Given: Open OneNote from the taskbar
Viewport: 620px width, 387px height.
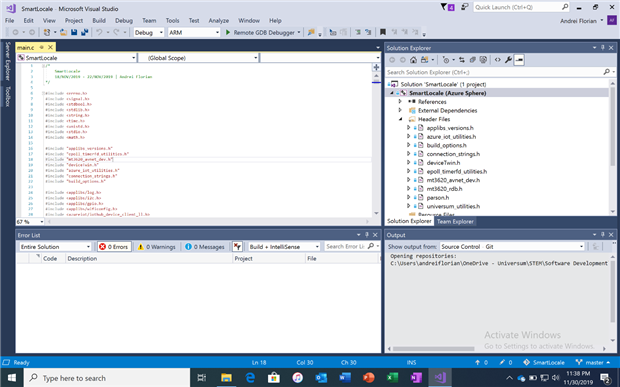Looking at the screenshot, I should click(x=416, y=378).
